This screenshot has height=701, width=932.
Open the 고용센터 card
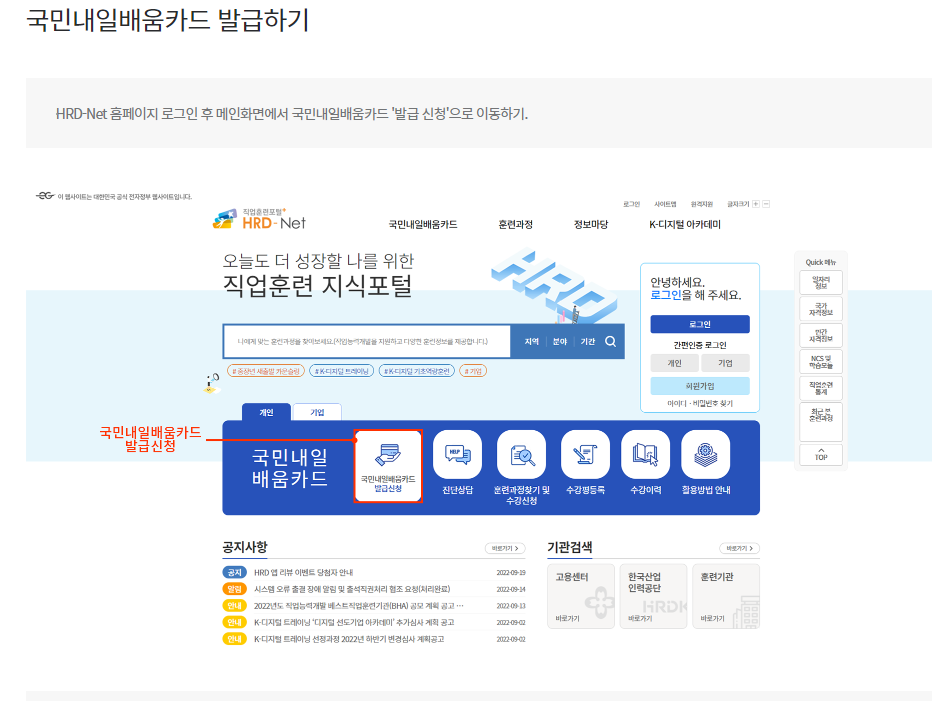pos(581,596)
